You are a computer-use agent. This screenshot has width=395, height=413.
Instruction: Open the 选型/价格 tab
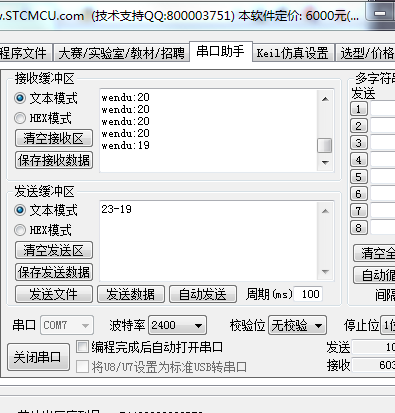click(365, 53)
